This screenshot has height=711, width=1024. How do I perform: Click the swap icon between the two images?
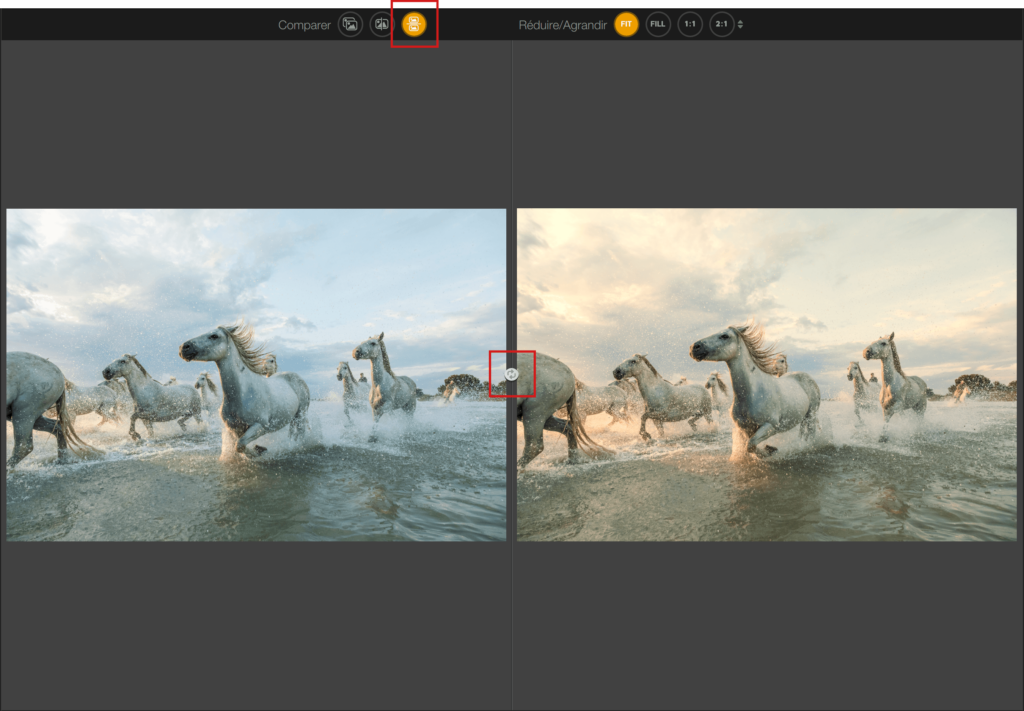(x=511, y=374)
